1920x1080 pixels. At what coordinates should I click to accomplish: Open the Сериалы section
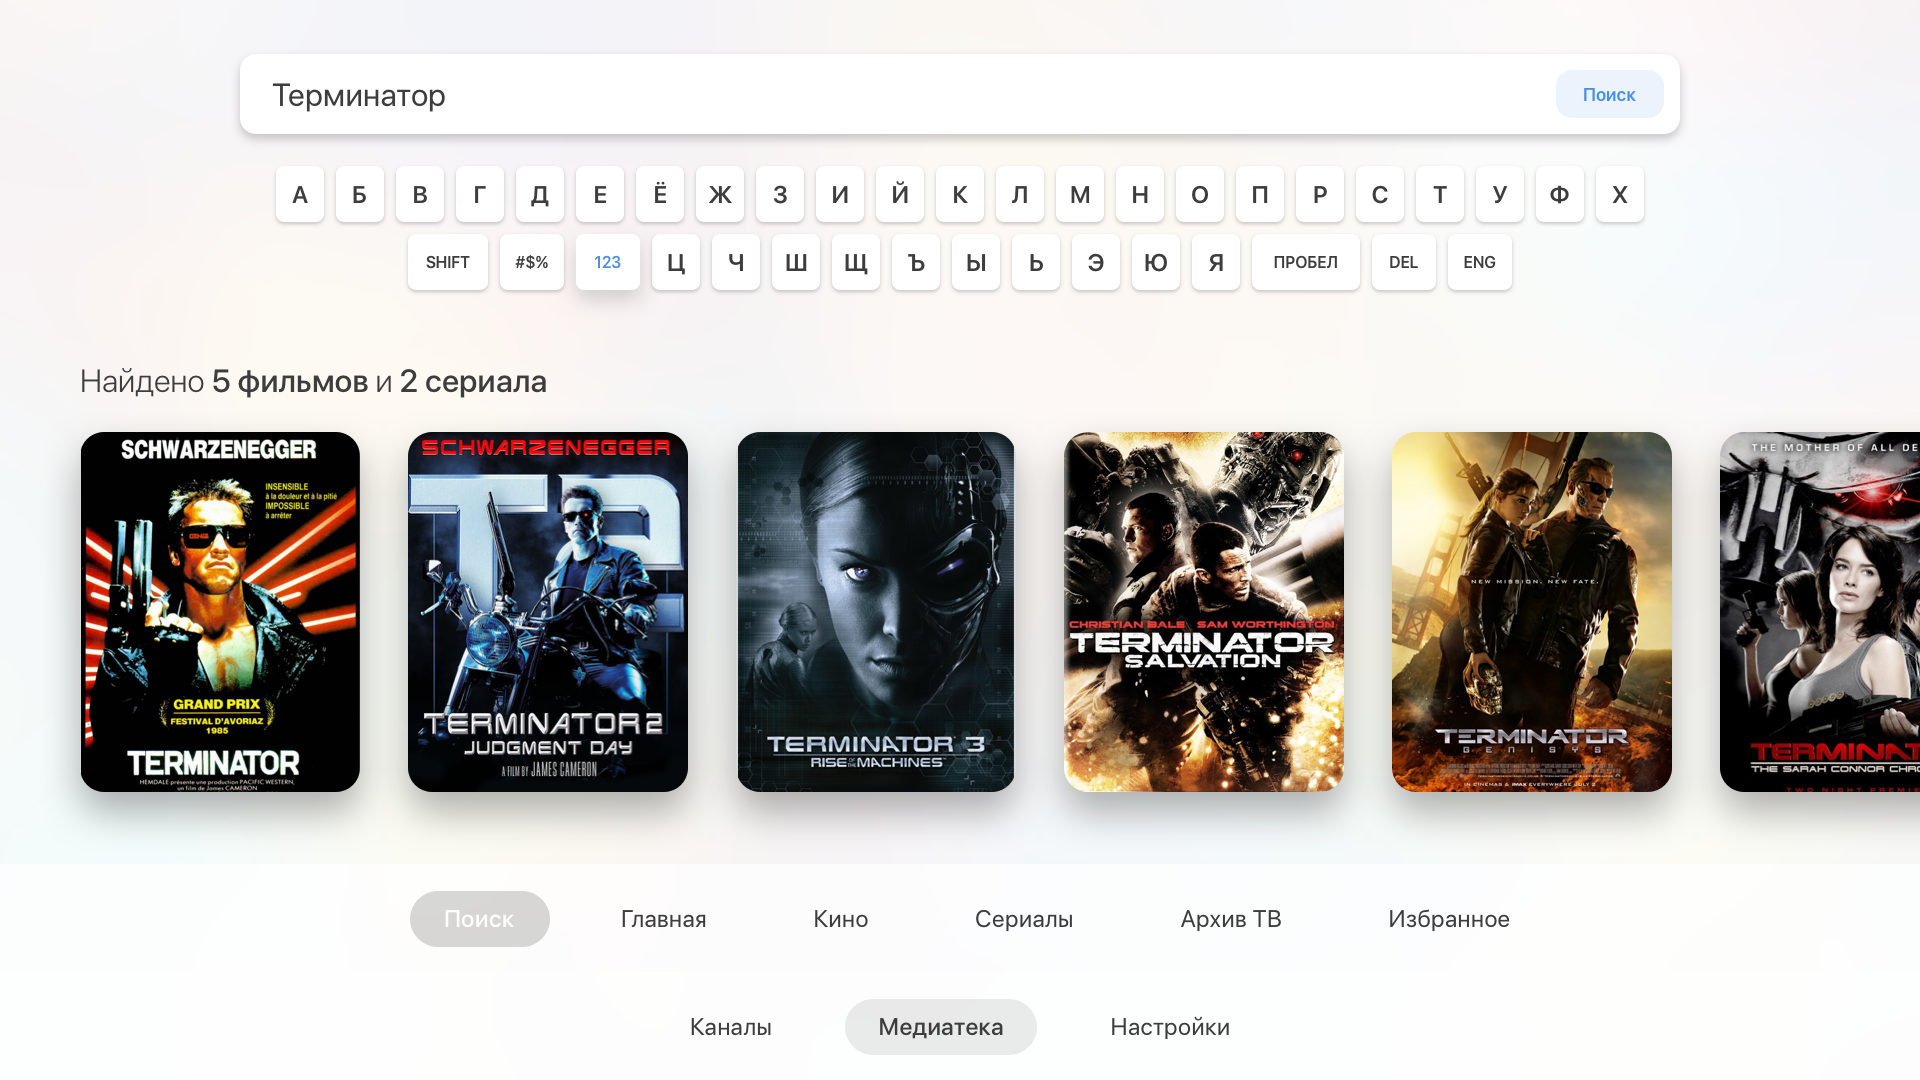pyautogui.click(x=1023, y=919)
